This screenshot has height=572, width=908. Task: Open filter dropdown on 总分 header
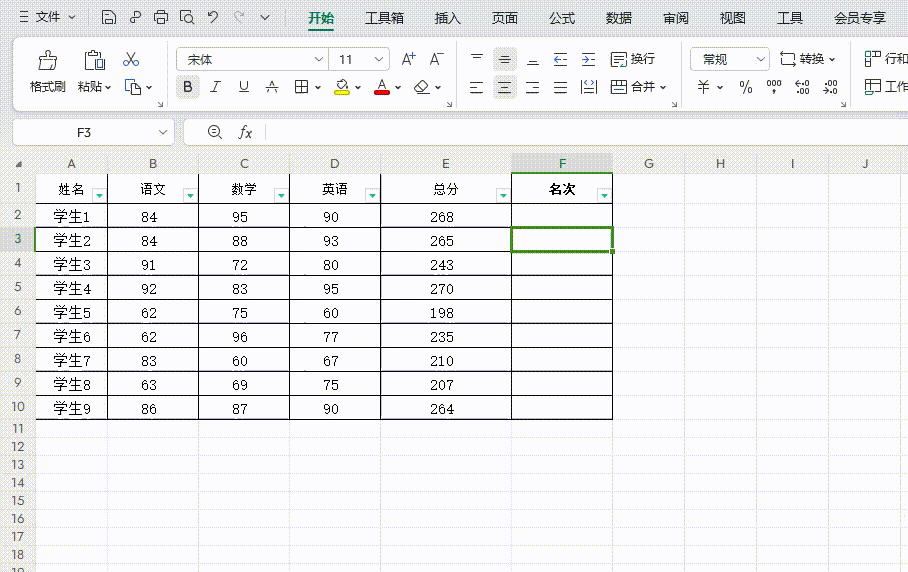503,196
